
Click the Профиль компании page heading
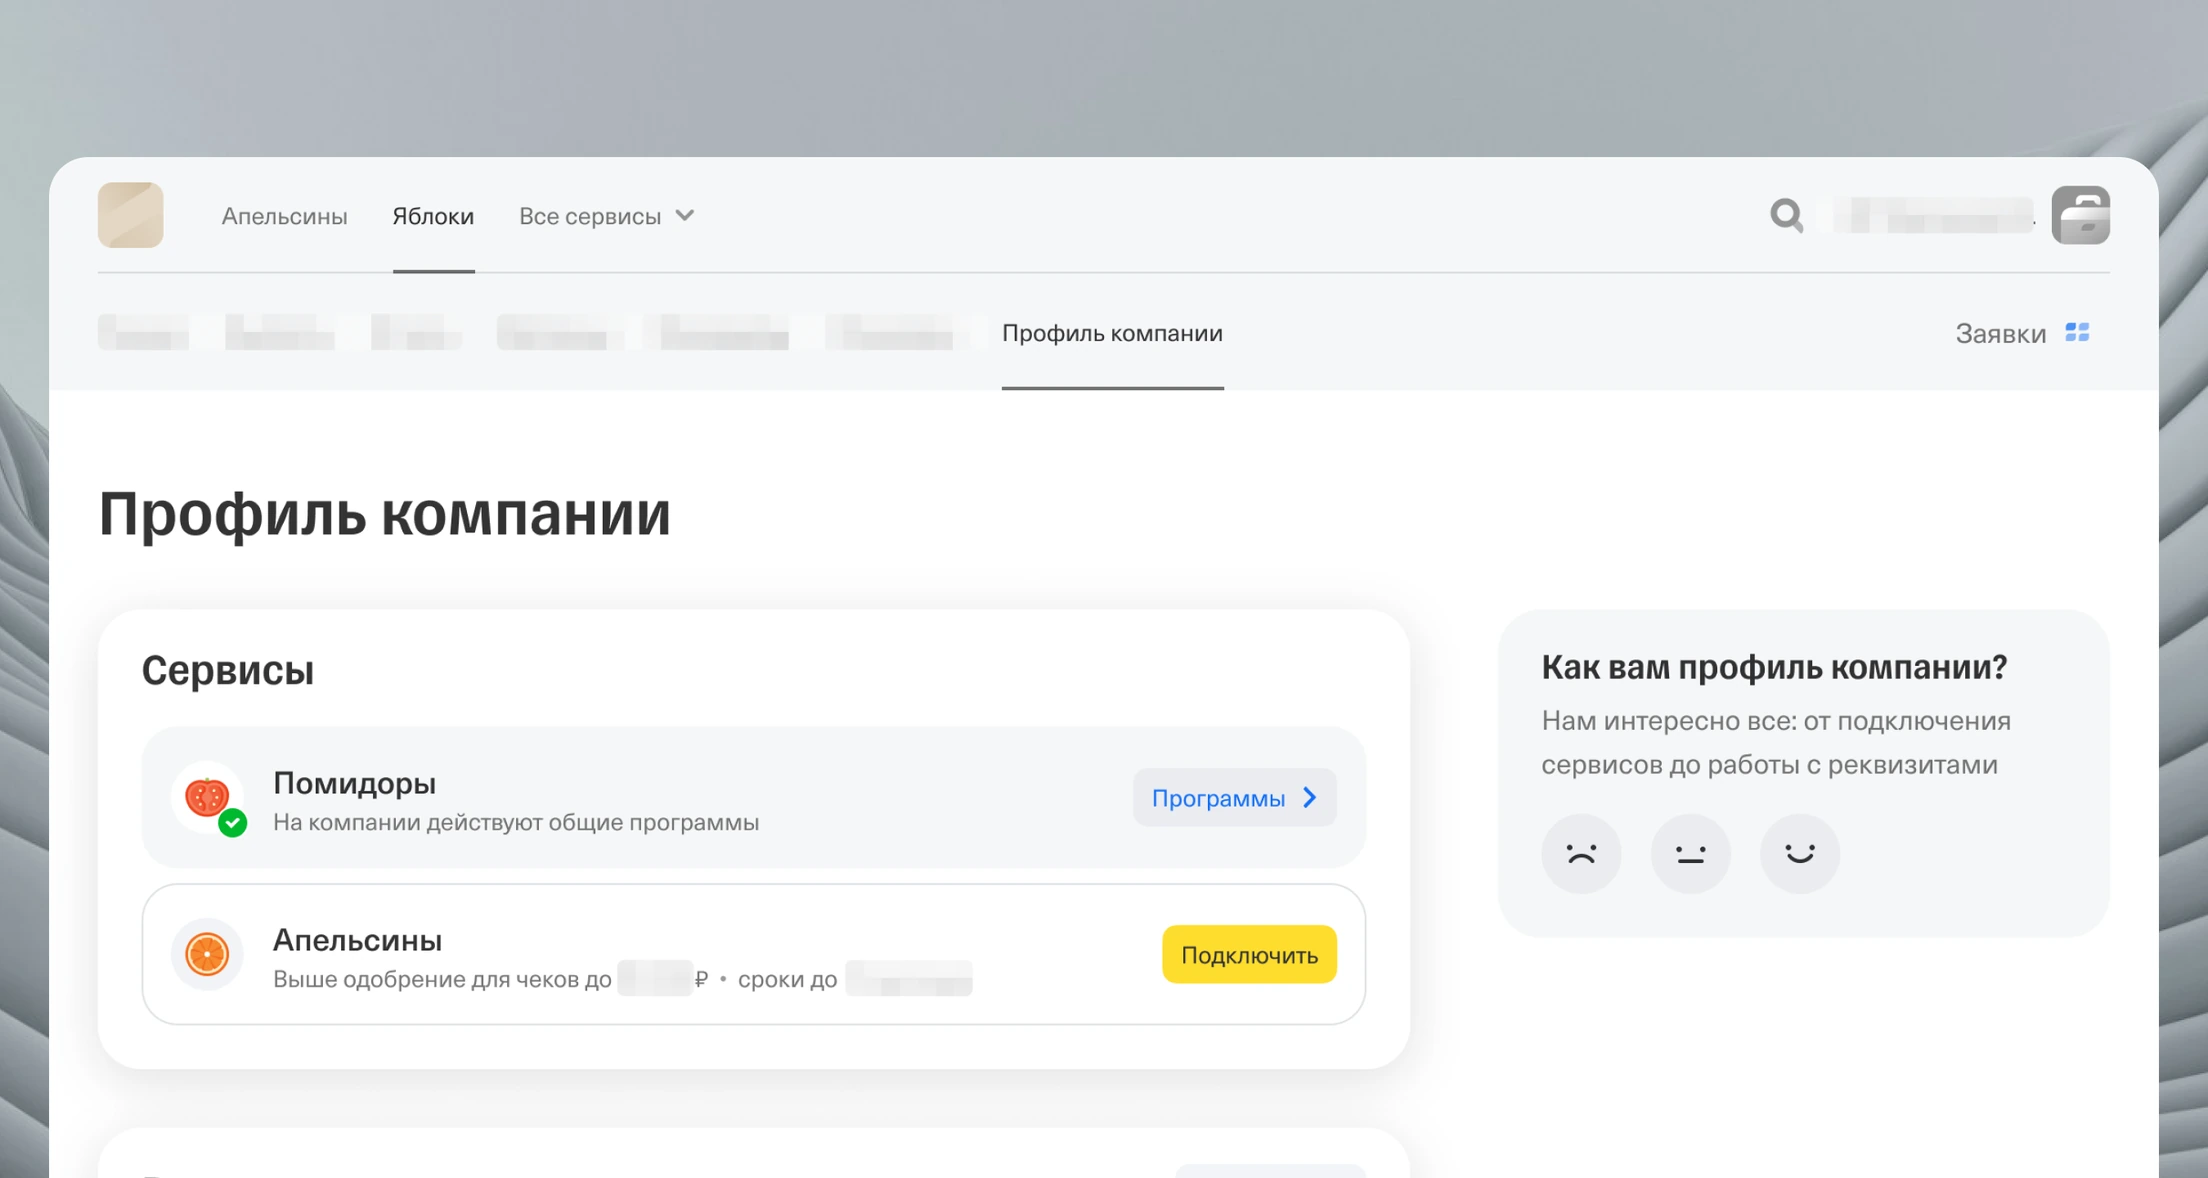tap(384, 514)
